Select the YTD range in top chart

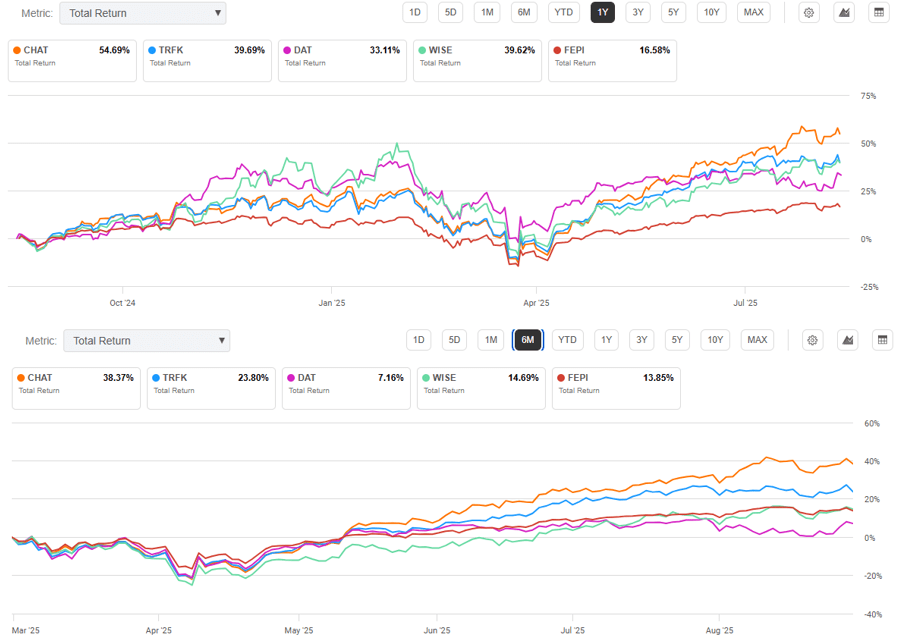[x=564, y=13]
